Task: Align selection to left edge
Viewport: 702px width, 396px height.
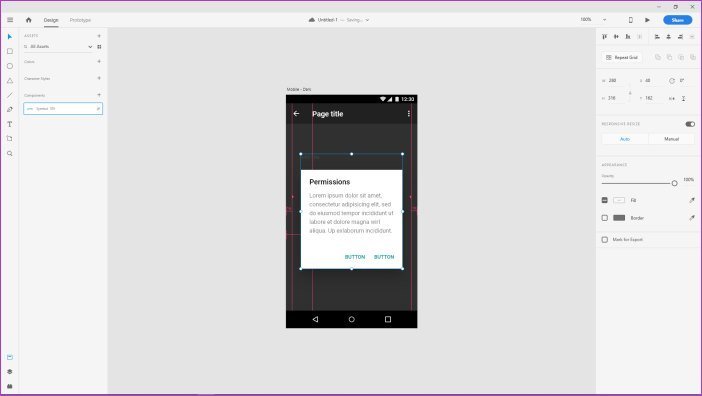Action: click(x=657, y=37)
